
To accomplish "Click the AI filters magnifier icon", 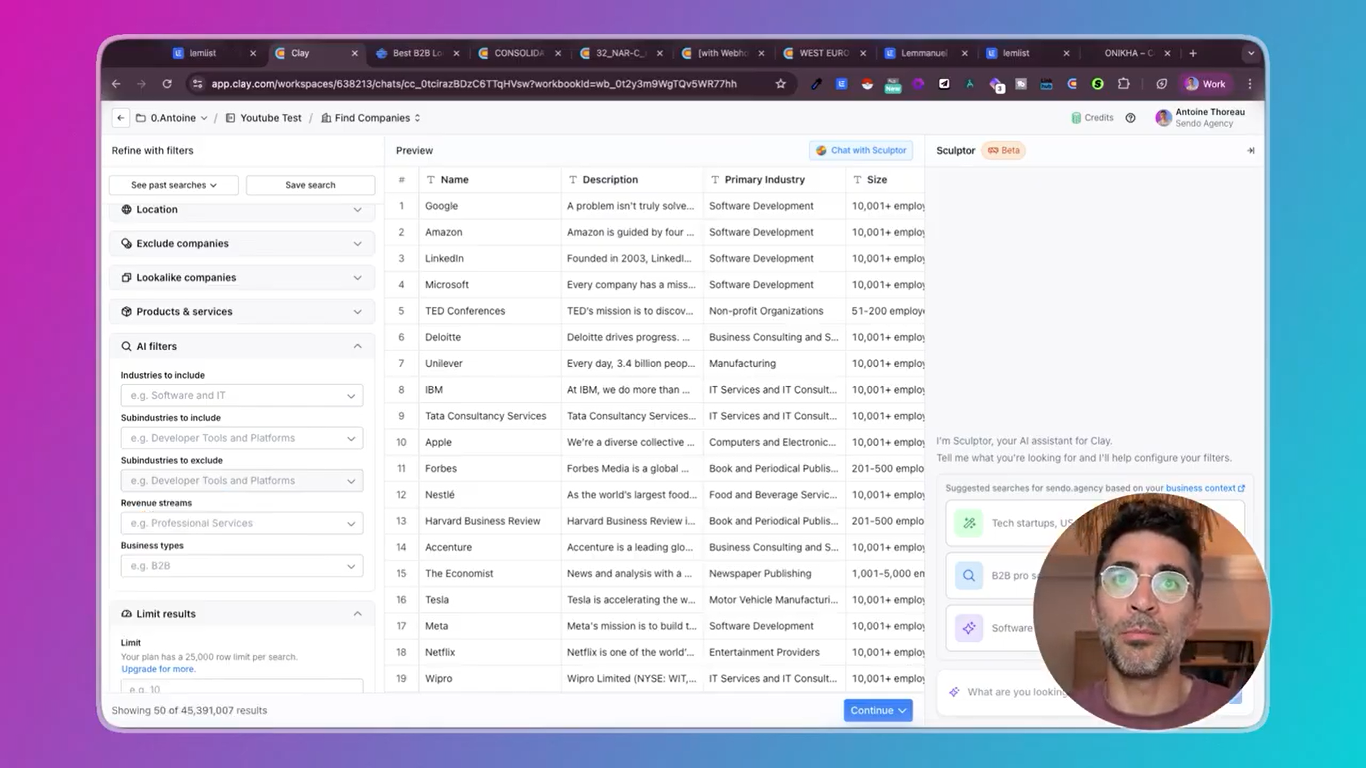I will pos(126,346).
